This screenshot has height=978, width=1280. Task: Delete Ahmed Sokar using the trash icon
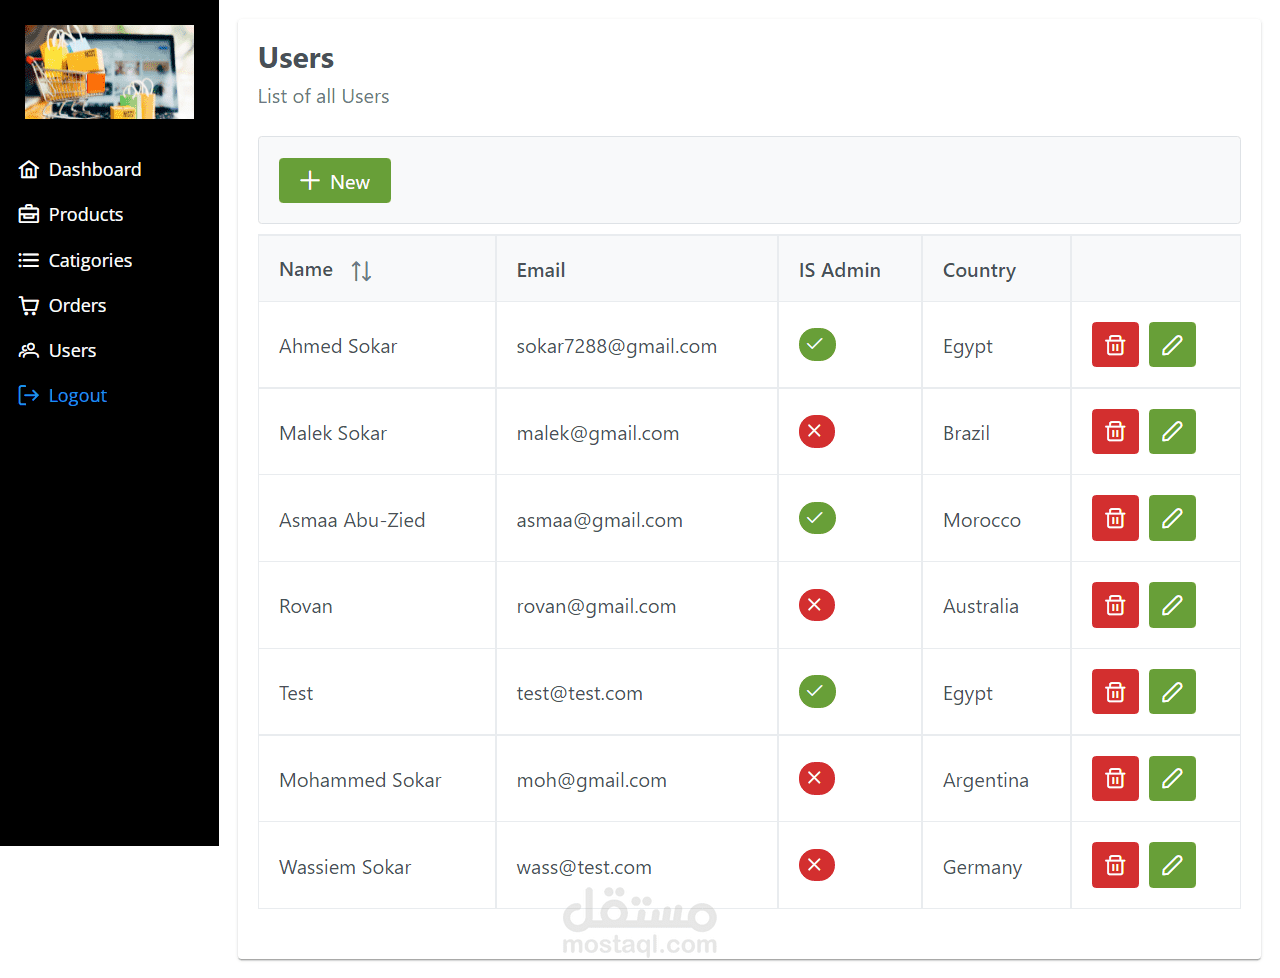[1115, 345]
